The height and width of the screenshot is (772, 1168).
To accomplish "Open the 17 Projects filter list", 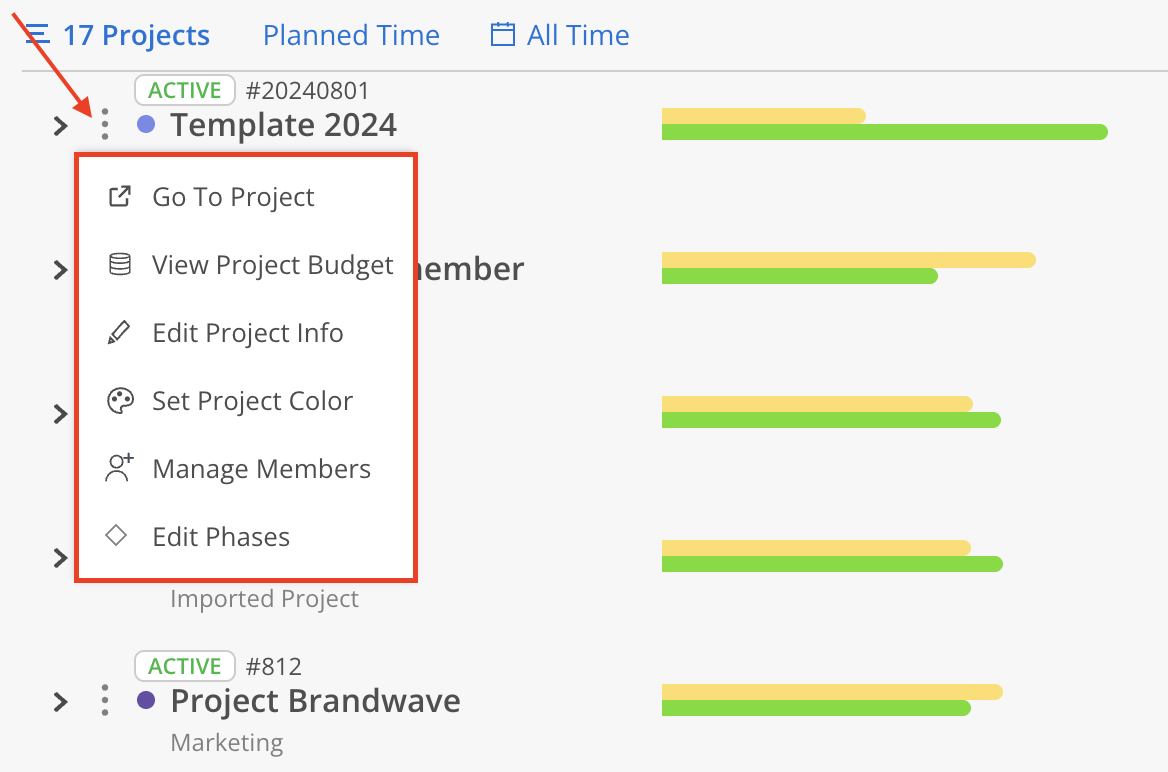I will tap(118, 36).
